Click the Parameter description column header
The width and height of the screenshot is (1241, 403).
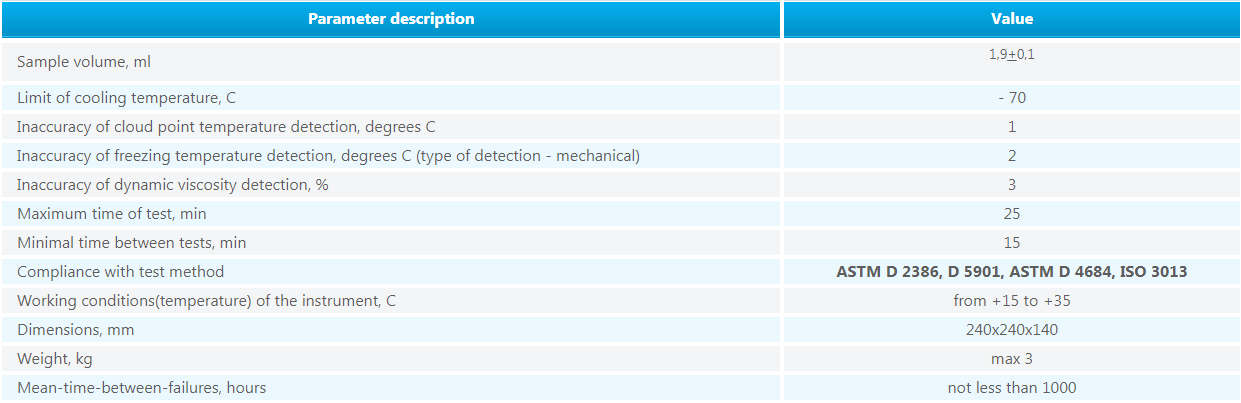[x=391, y=19]
